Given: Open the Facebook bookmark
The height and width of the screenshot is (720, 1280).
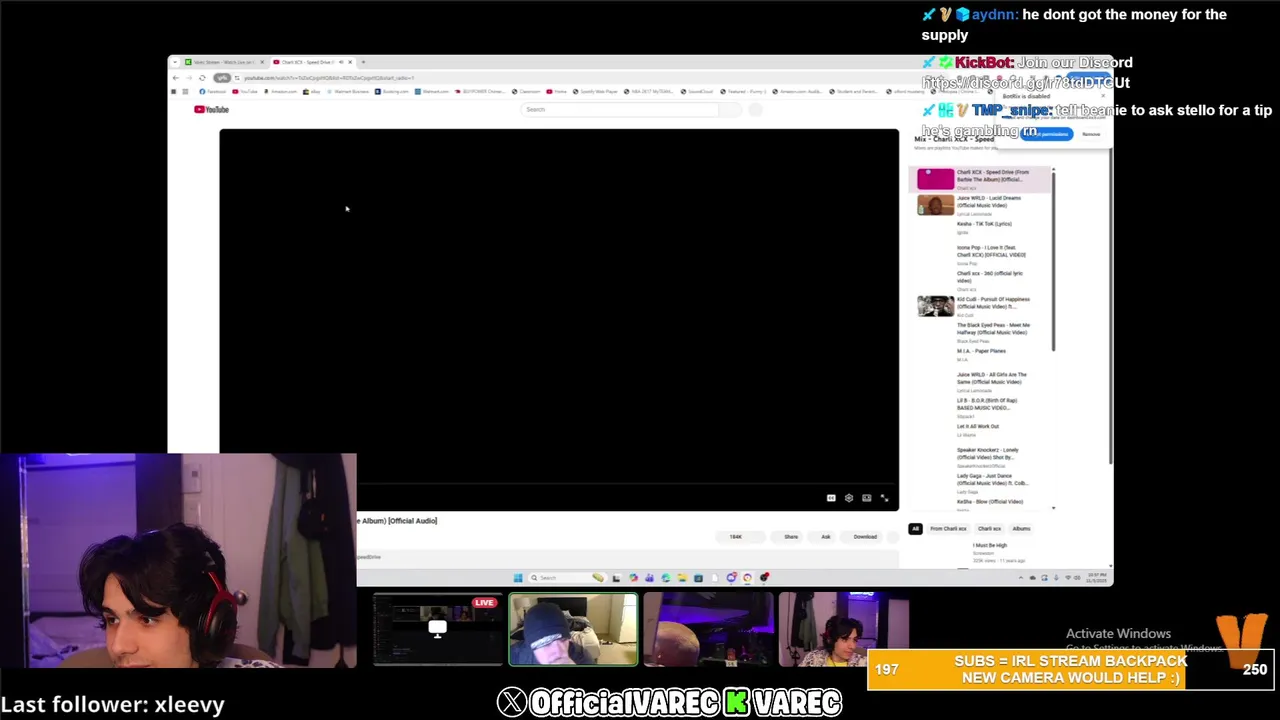Looking at the screenshot, I should pos(214,91).
